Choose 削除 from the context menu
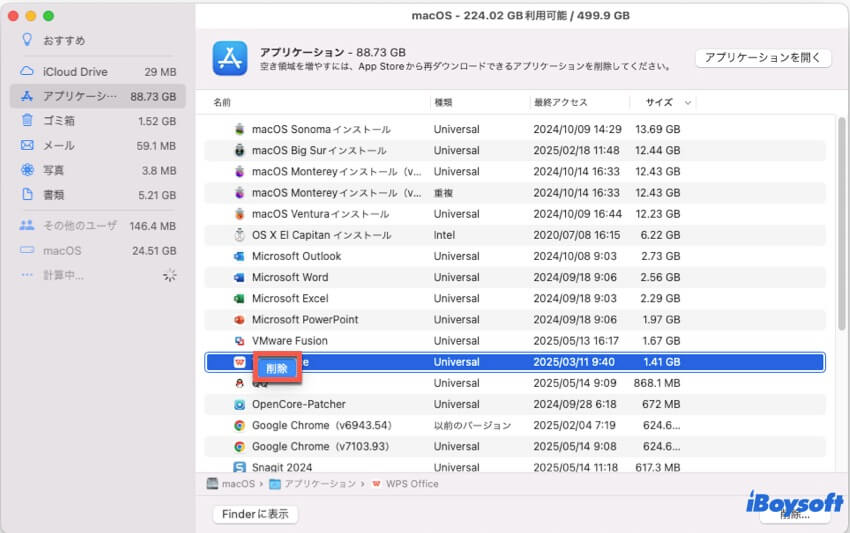850x533 pixels. tap(277, 369)
